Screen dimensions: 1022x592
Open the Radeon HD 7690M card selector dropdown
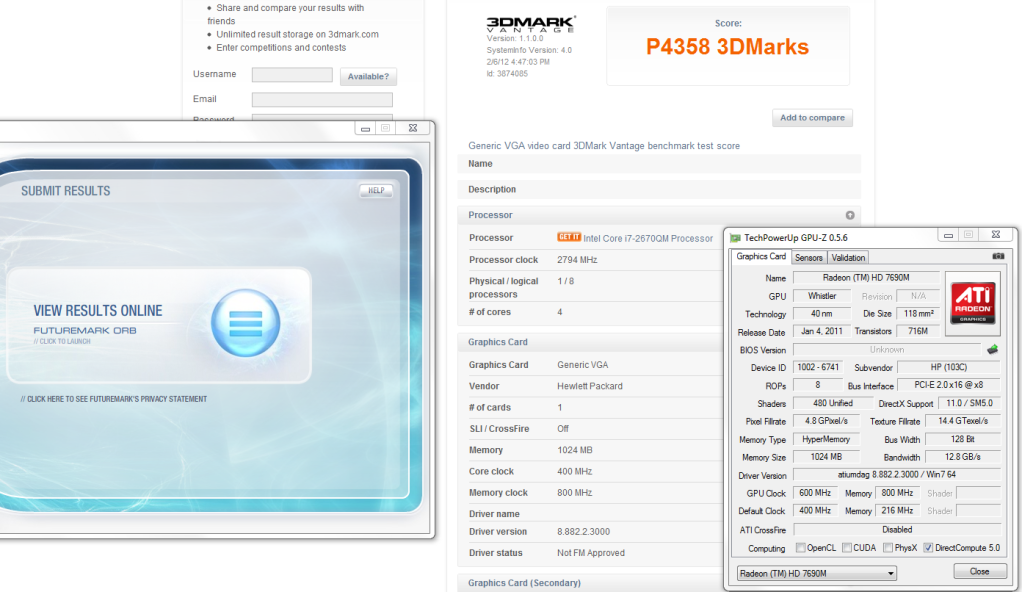point(817,573)
